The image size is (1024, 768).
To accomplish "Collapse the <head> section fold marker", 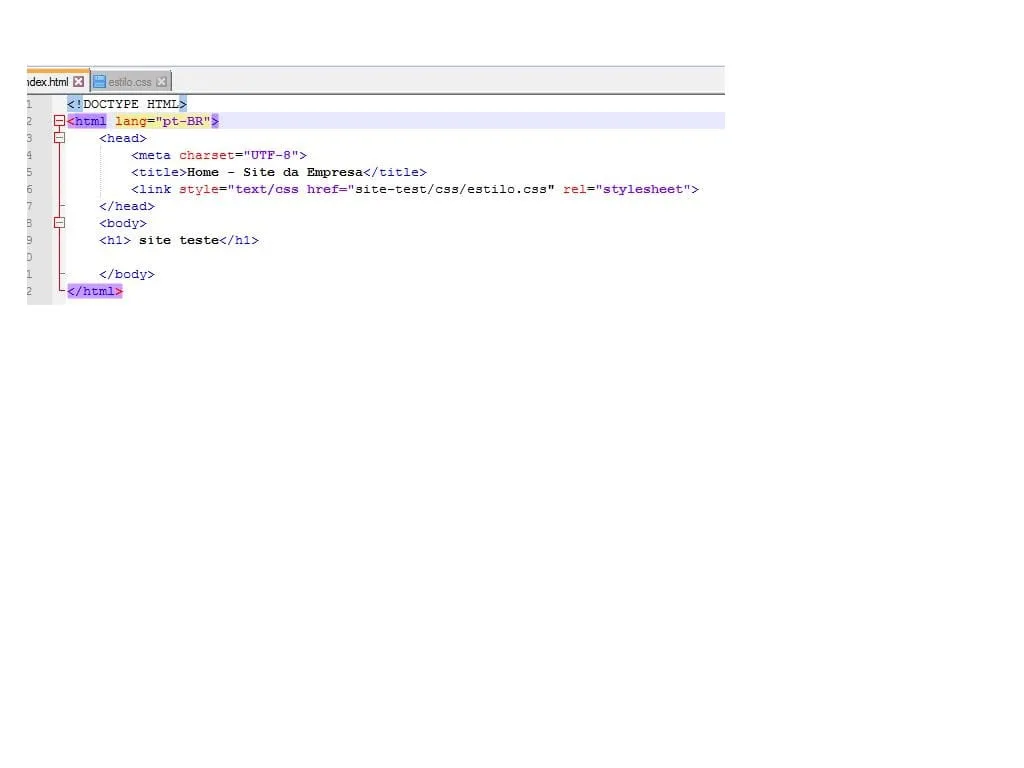I will pos(59,138).
